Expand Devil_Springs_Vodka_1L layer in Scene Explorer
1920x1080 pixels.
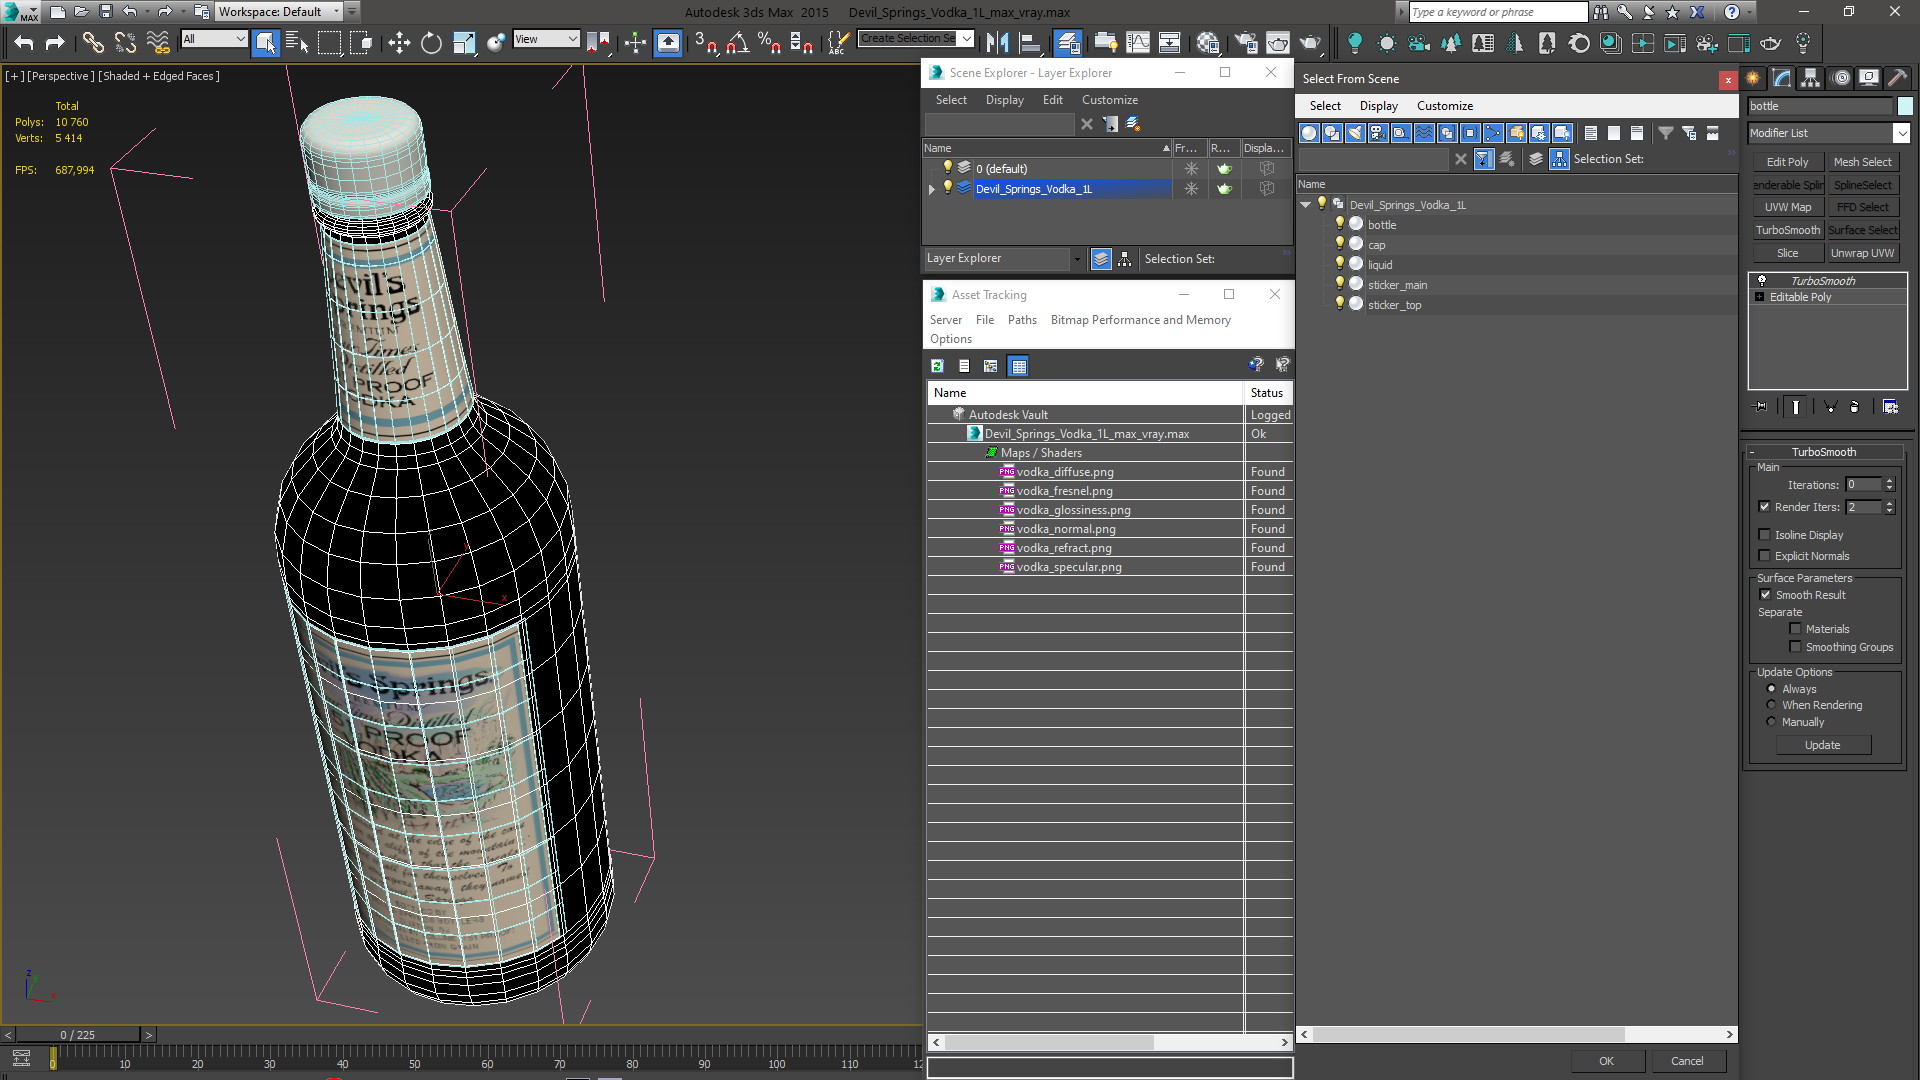click(932, 189)
